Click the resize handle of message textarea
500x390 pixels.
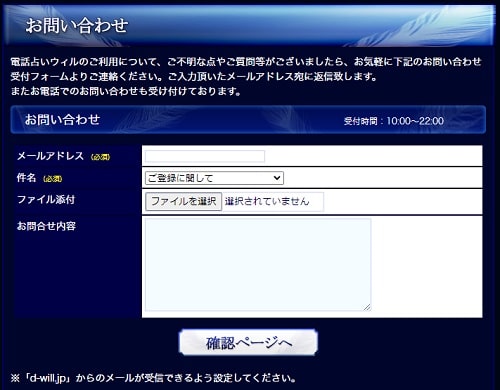point(367,307)
